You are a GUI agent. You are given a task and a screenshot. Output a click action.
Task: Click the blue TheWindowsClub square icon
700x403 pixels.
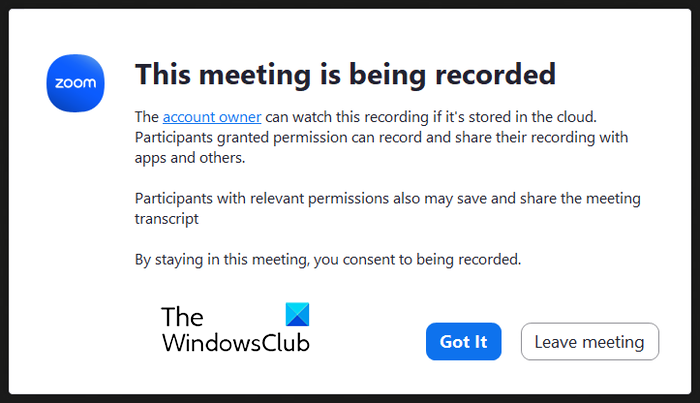[x=298, y=315]
